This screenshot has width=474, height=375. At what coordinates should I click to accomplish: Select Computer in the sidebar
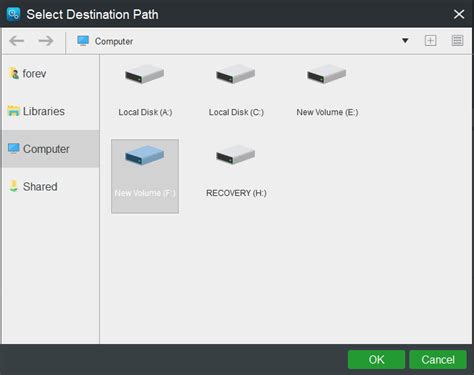51,149
